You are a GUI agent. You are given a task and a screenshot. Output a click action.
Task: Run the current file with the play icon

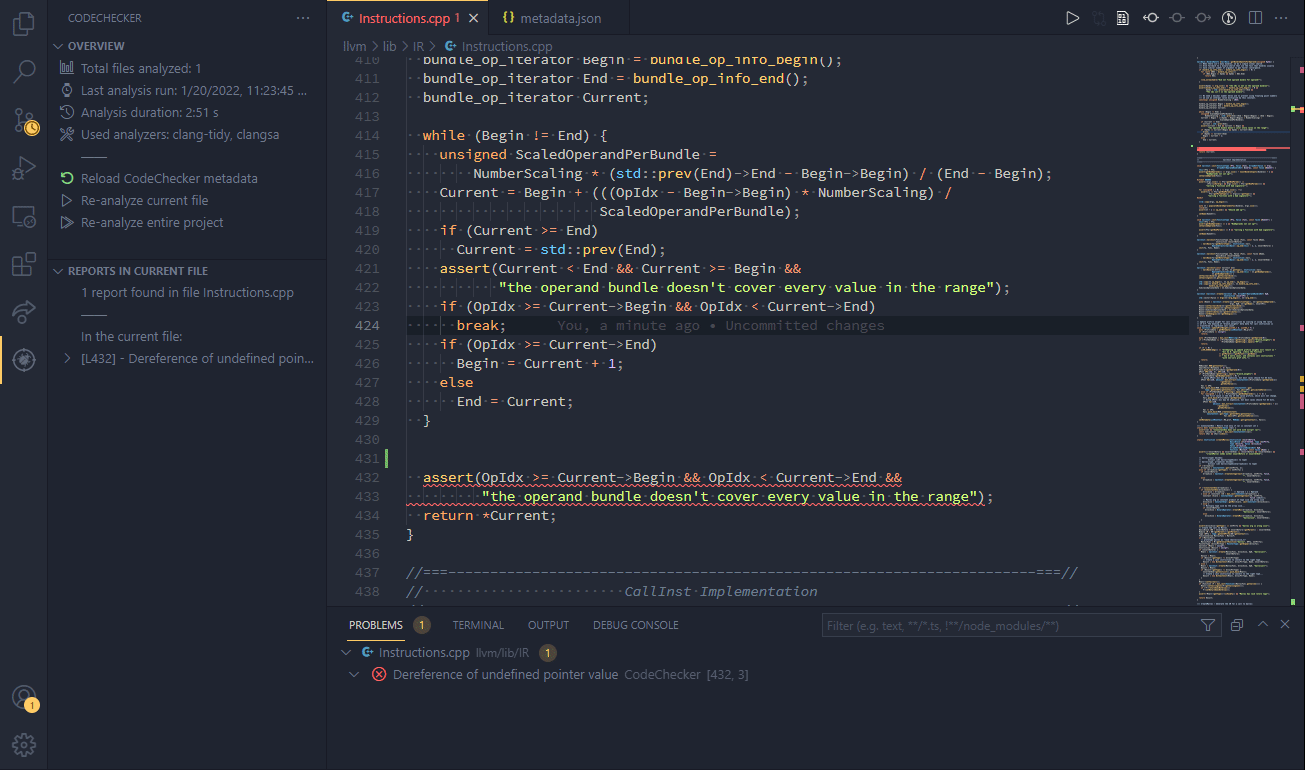1072,17
